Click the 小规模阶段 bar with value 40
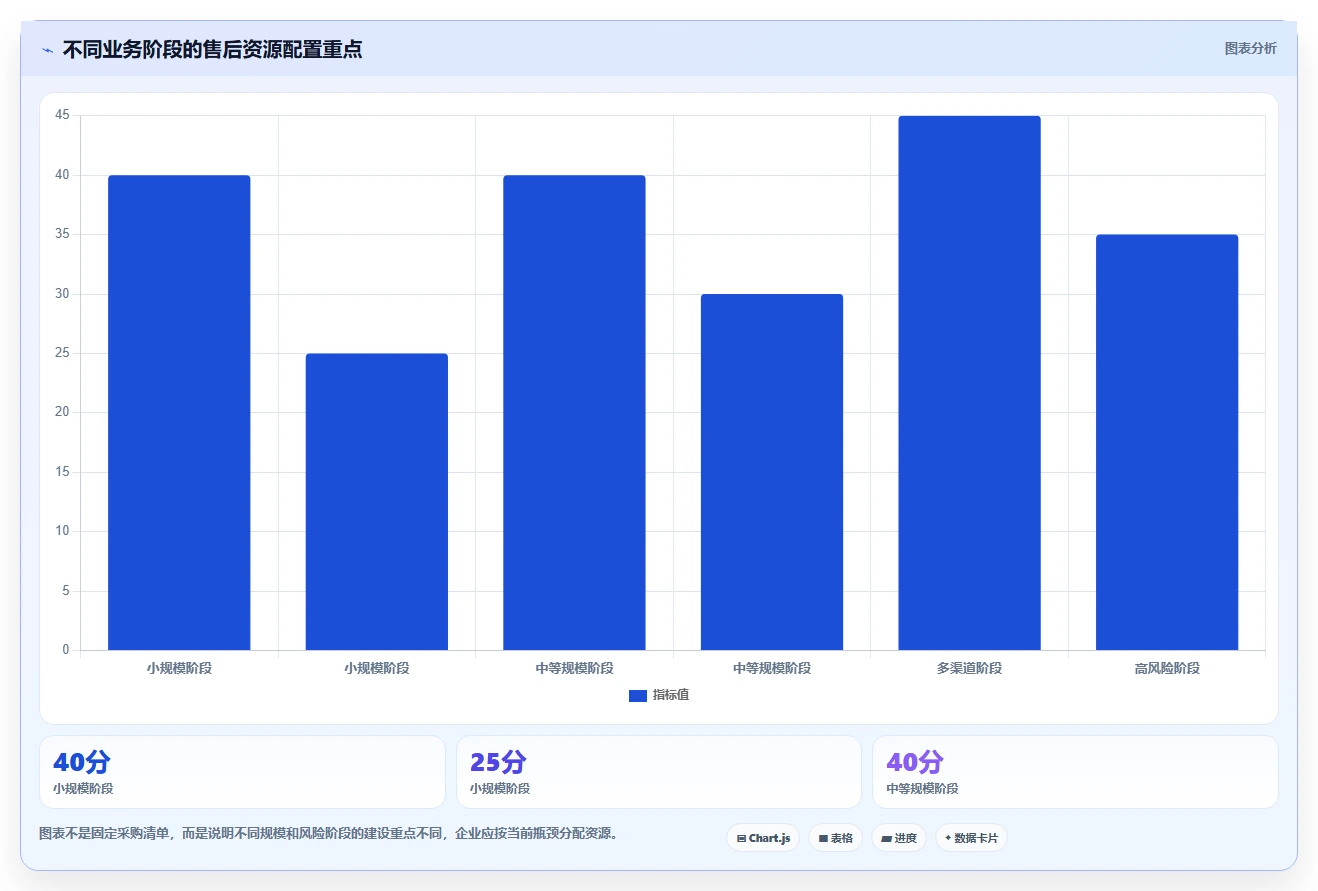The height and width of the screenshot is (891, 1318). (x=179, y=413)
